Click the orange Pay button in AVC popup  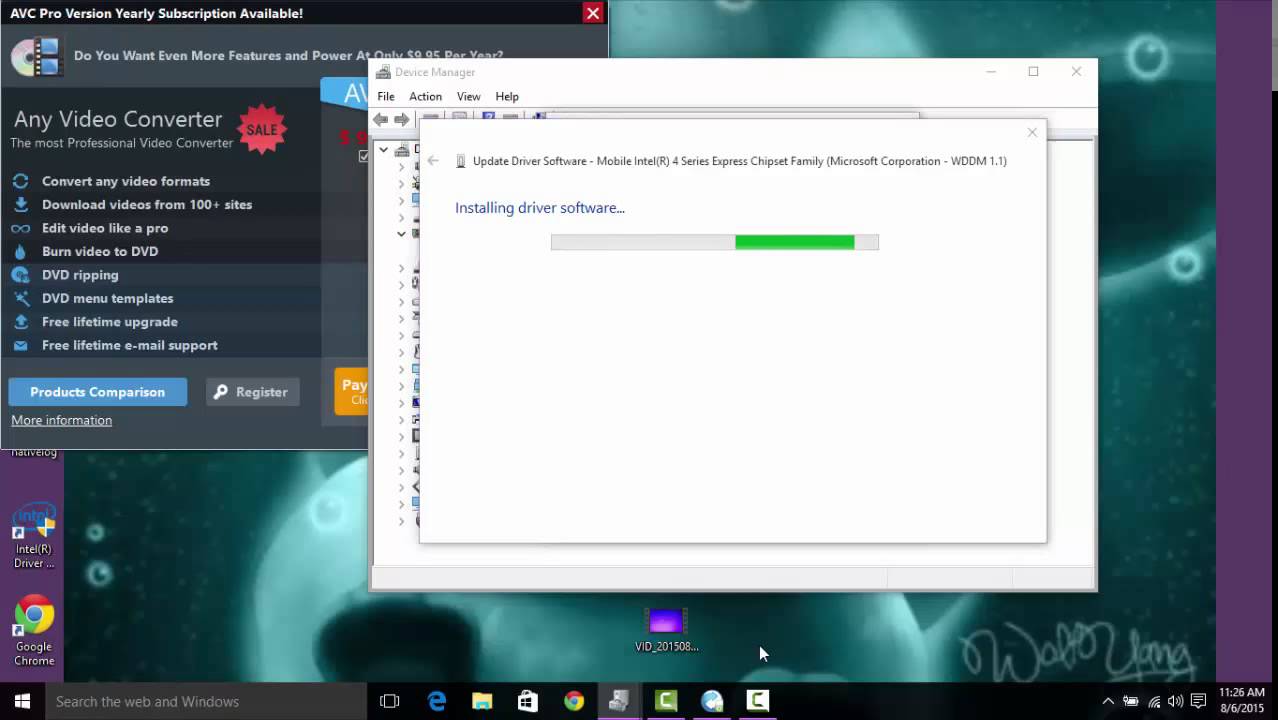(351, 391)
